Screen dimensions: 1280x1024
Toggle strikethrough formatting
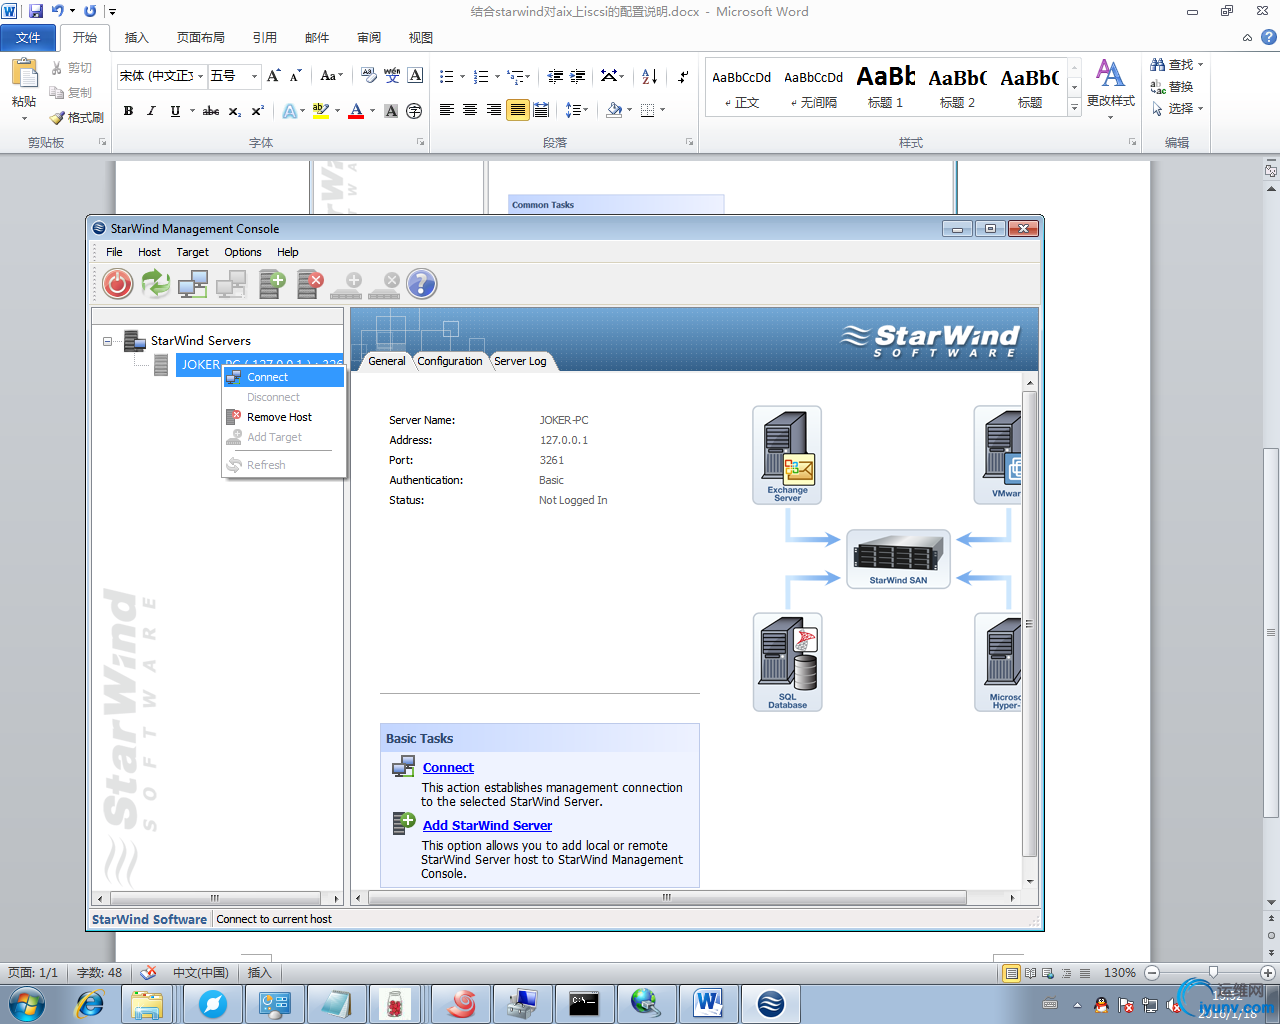coord(211,111)
